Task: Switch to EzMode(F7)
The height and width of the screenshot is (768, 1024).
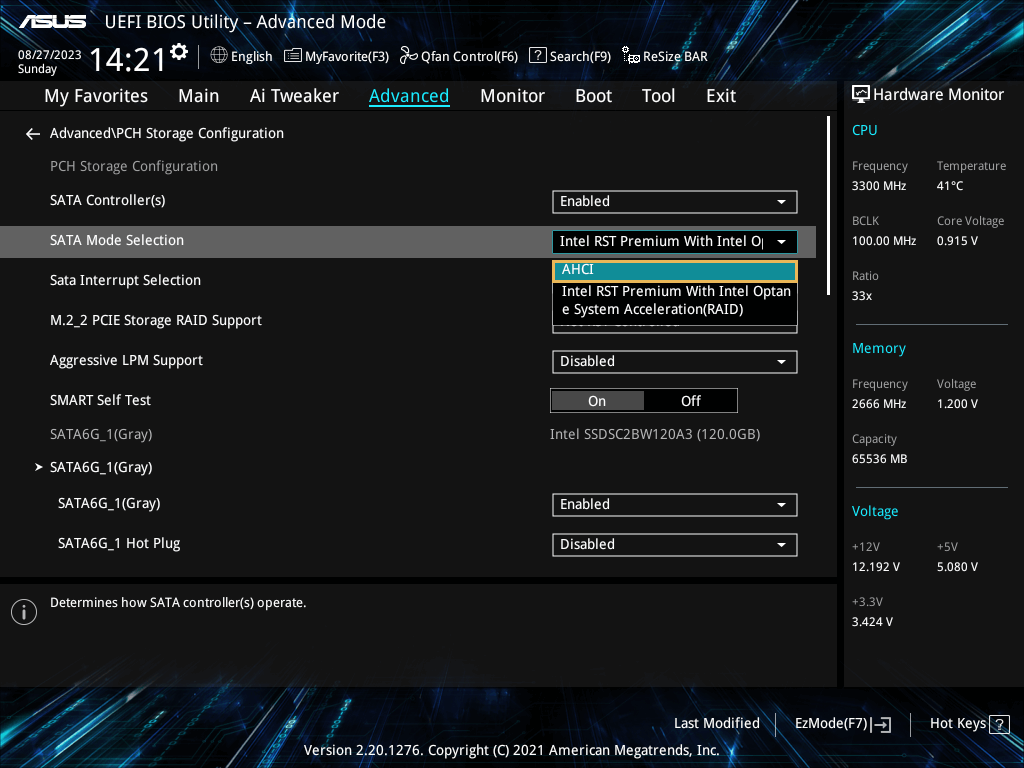Action: tap(842, 724)
